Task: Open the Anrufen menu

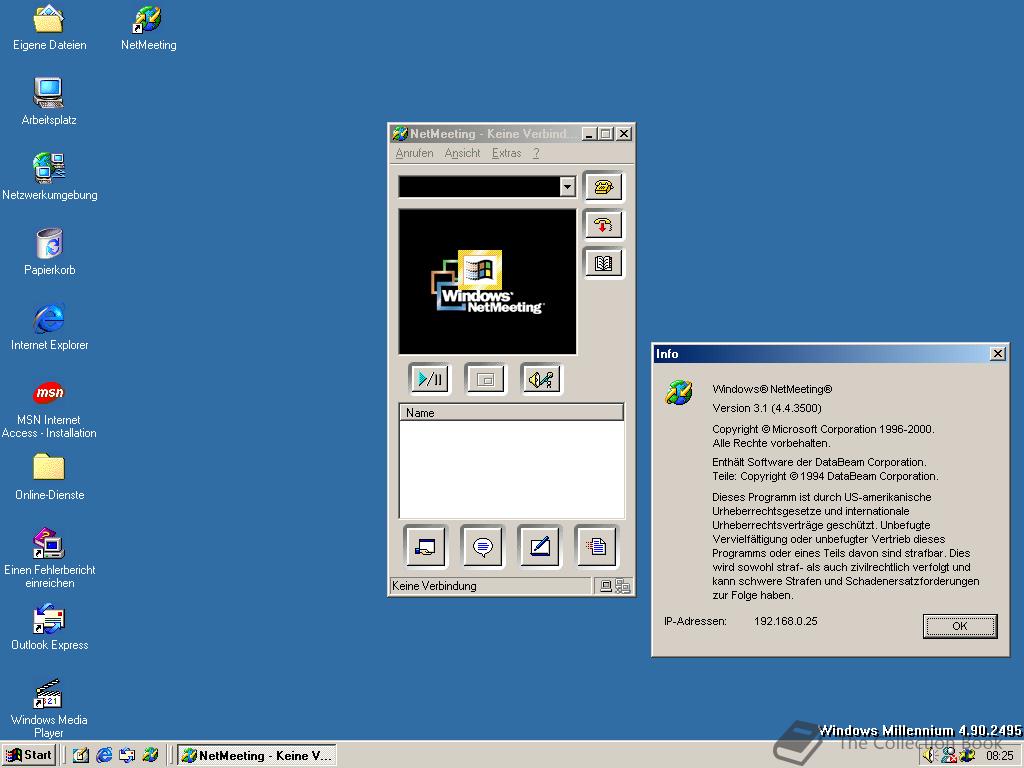Action: coord(414,153)
